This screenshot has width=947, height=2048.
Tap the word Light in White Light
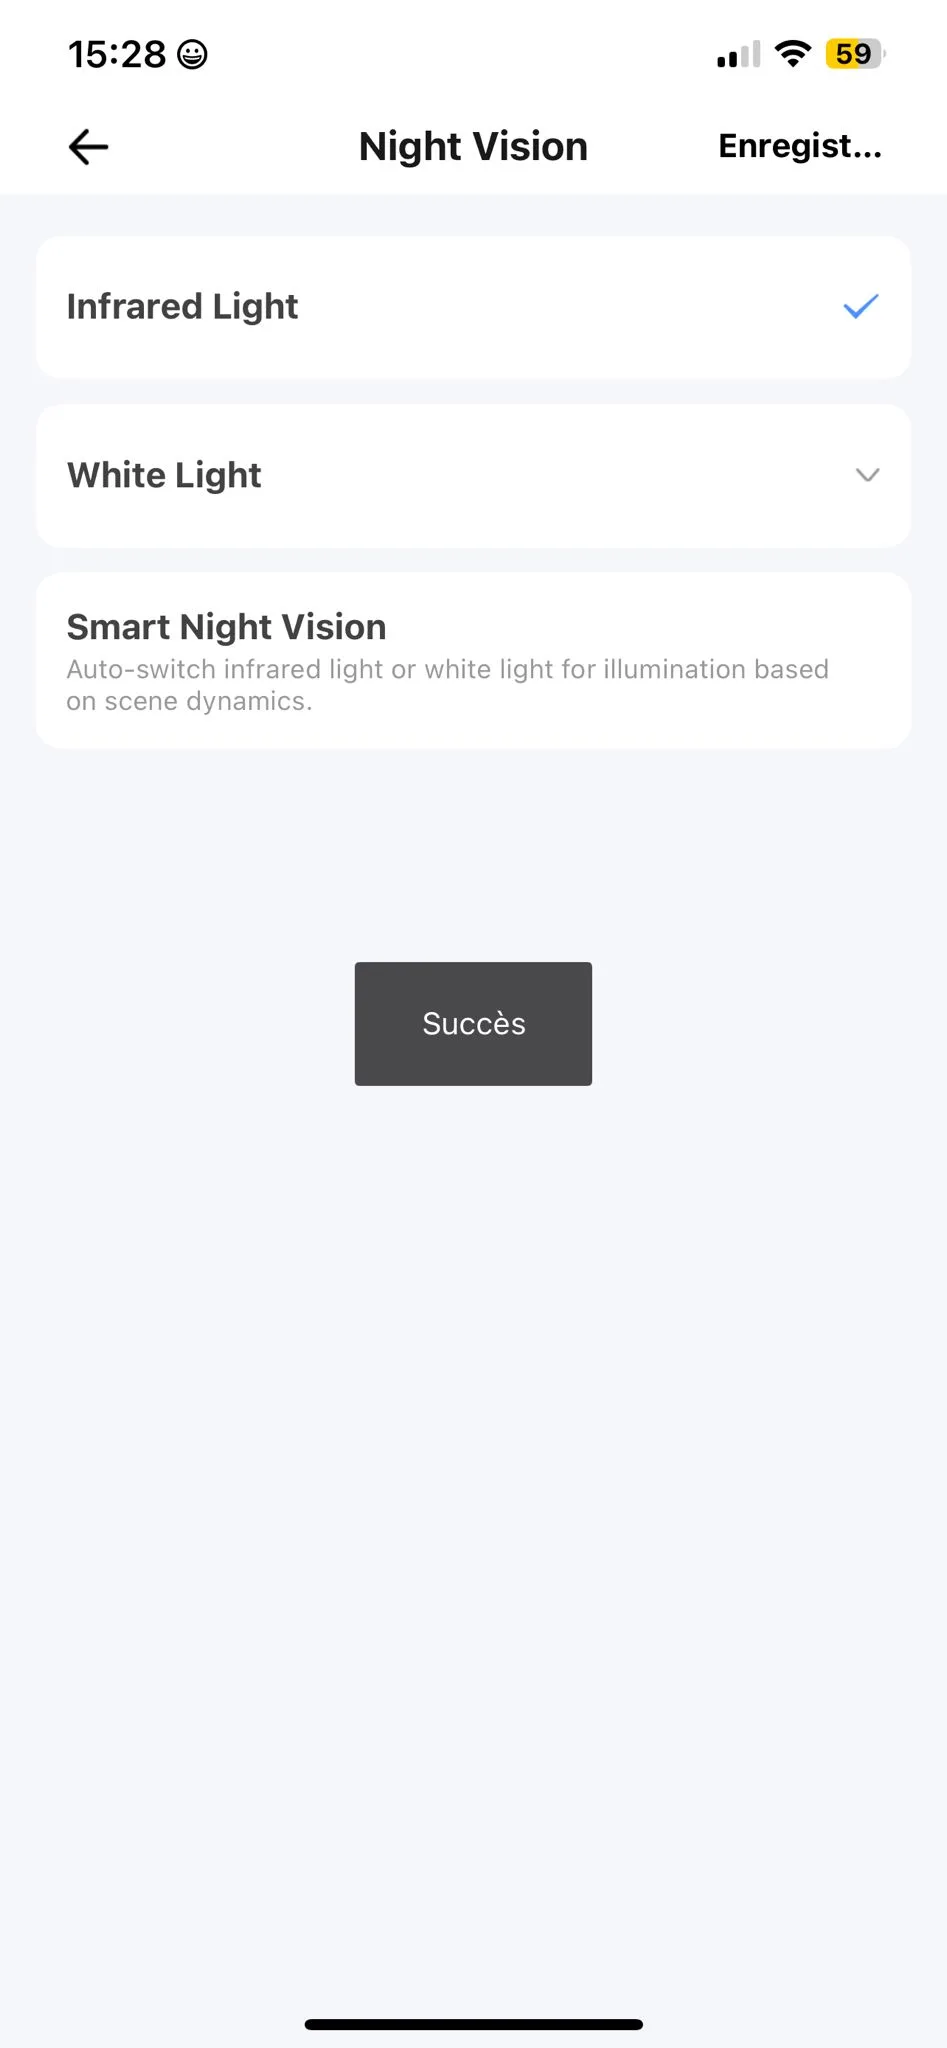coord(218,475)
